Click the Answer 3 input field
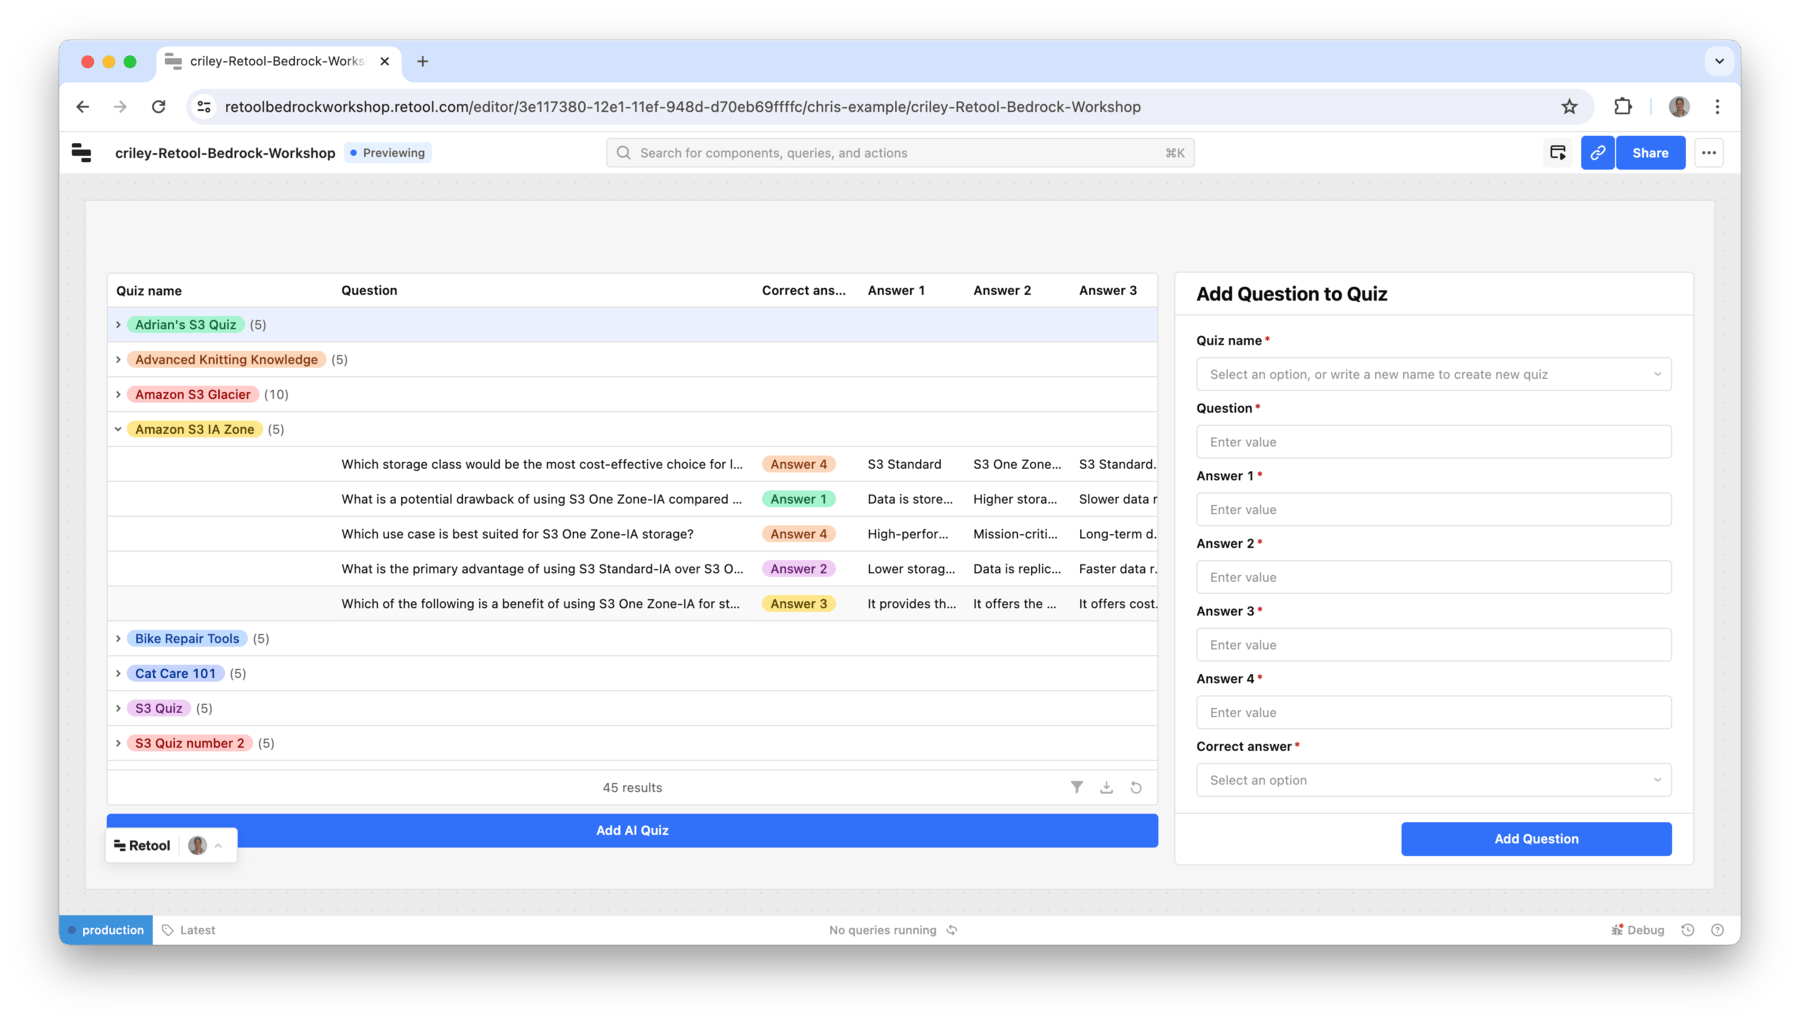This screenshot has height=1023, width=1800. [x=1433, y=645]
